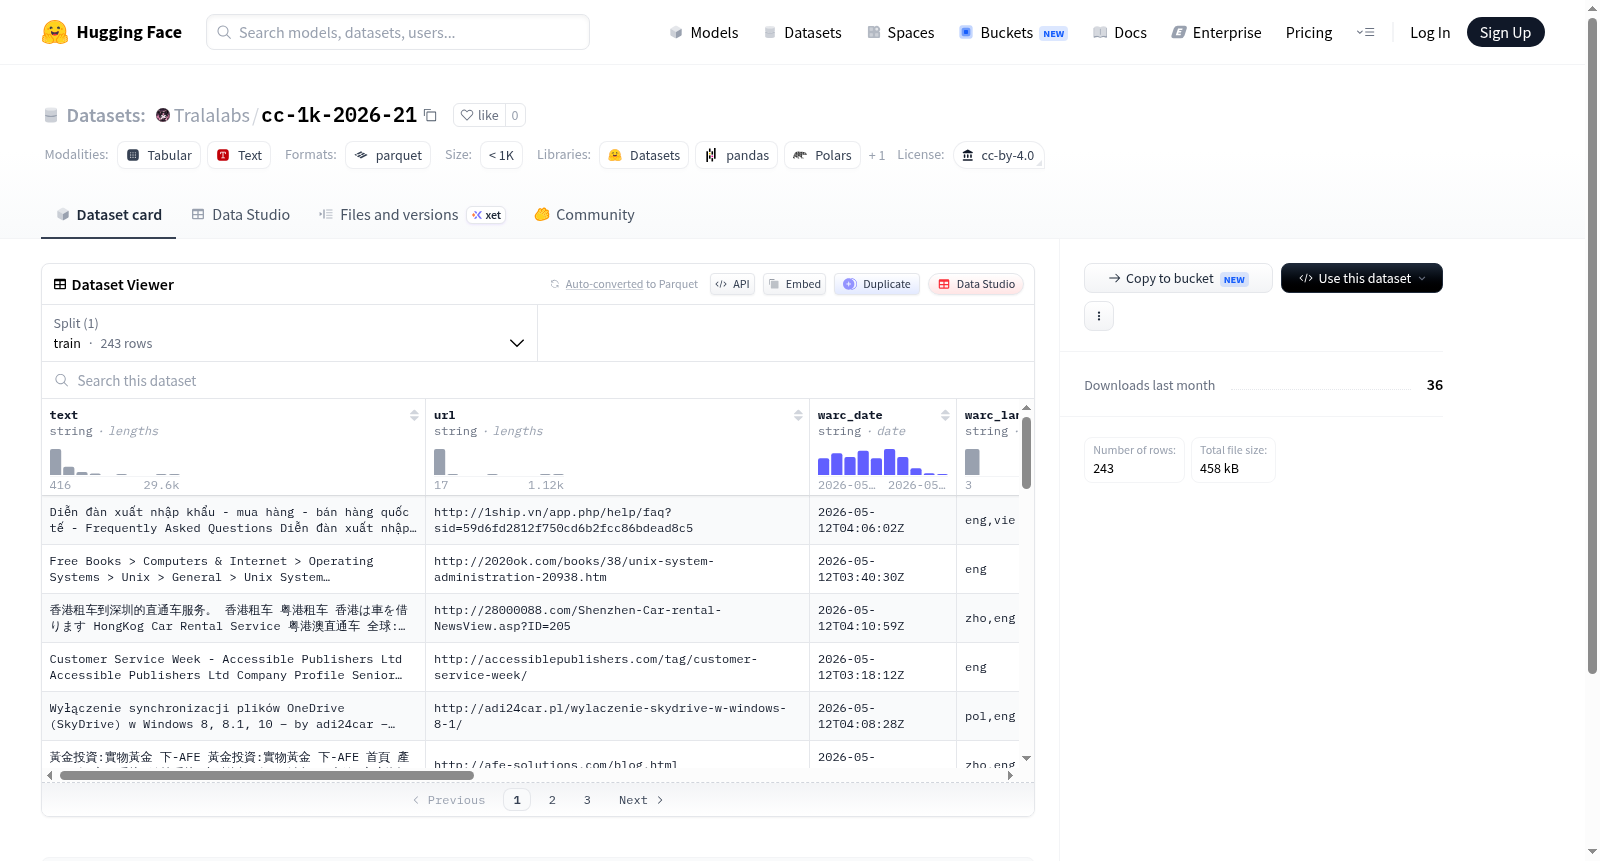Click the Hugging Face logo icon
1600x861 pixels.
pos(55,32)
